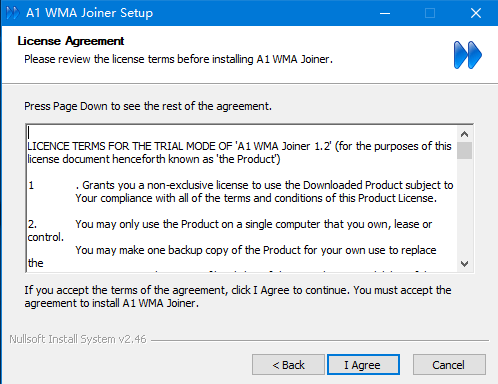Cancel the A1 WMA Joiner installation

click(x=449, y=365)
